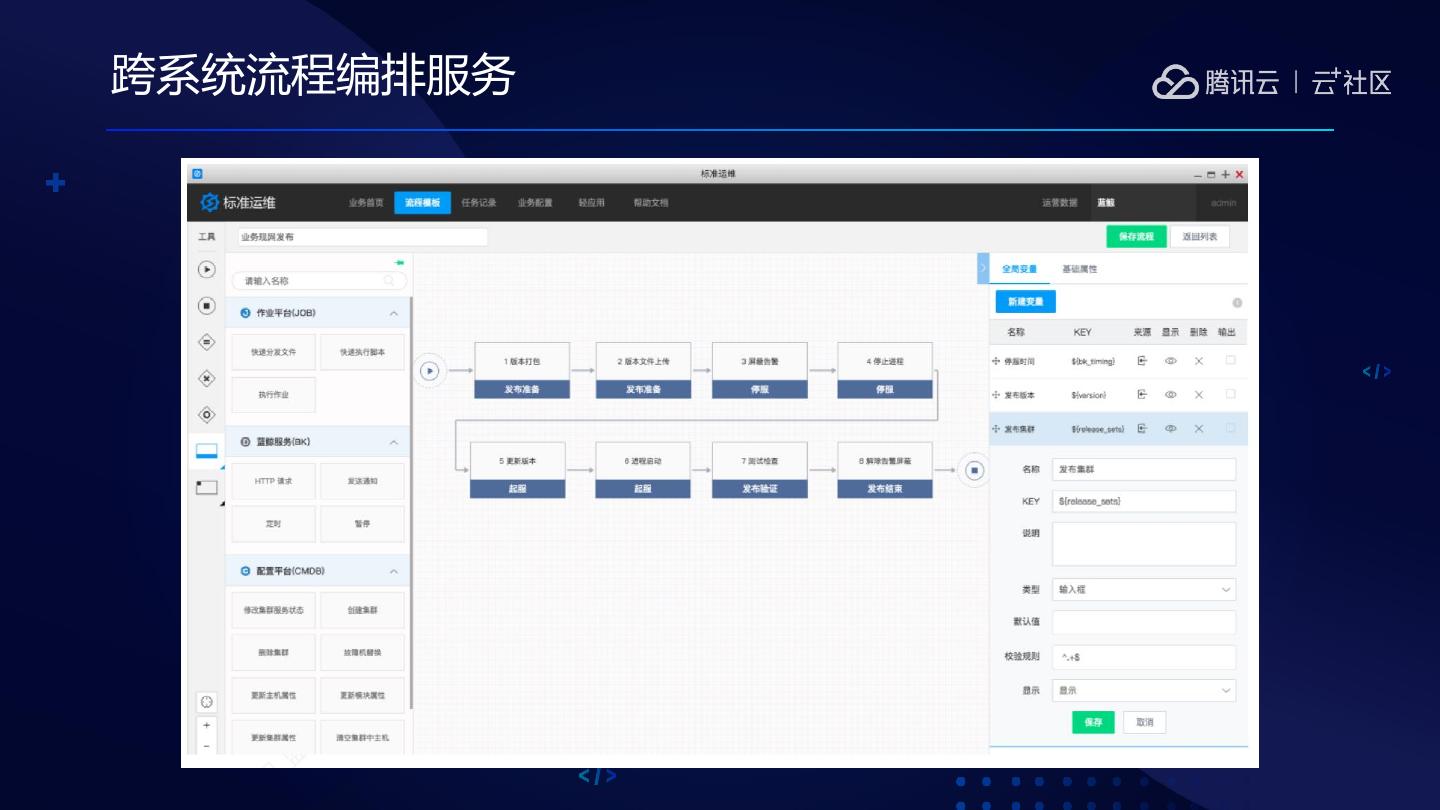Open the 流程模板 nav item

[x=423, y=202]
